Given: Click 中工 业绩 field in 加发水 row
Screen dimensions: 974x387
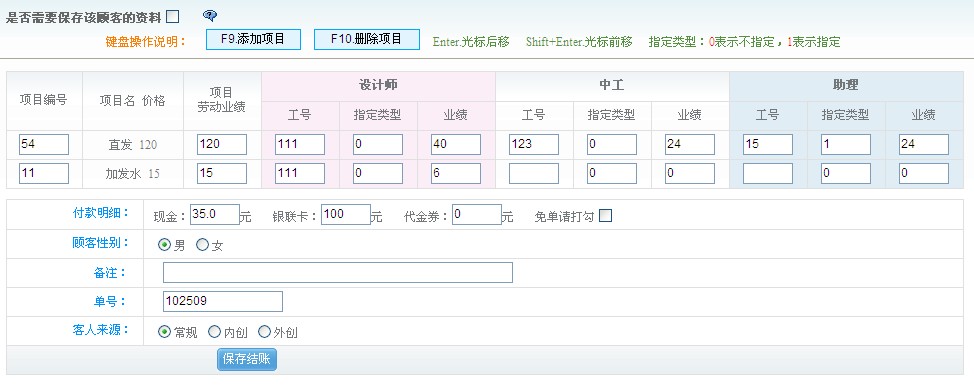Looking at the screenshot, I should (x=690, y=173).
